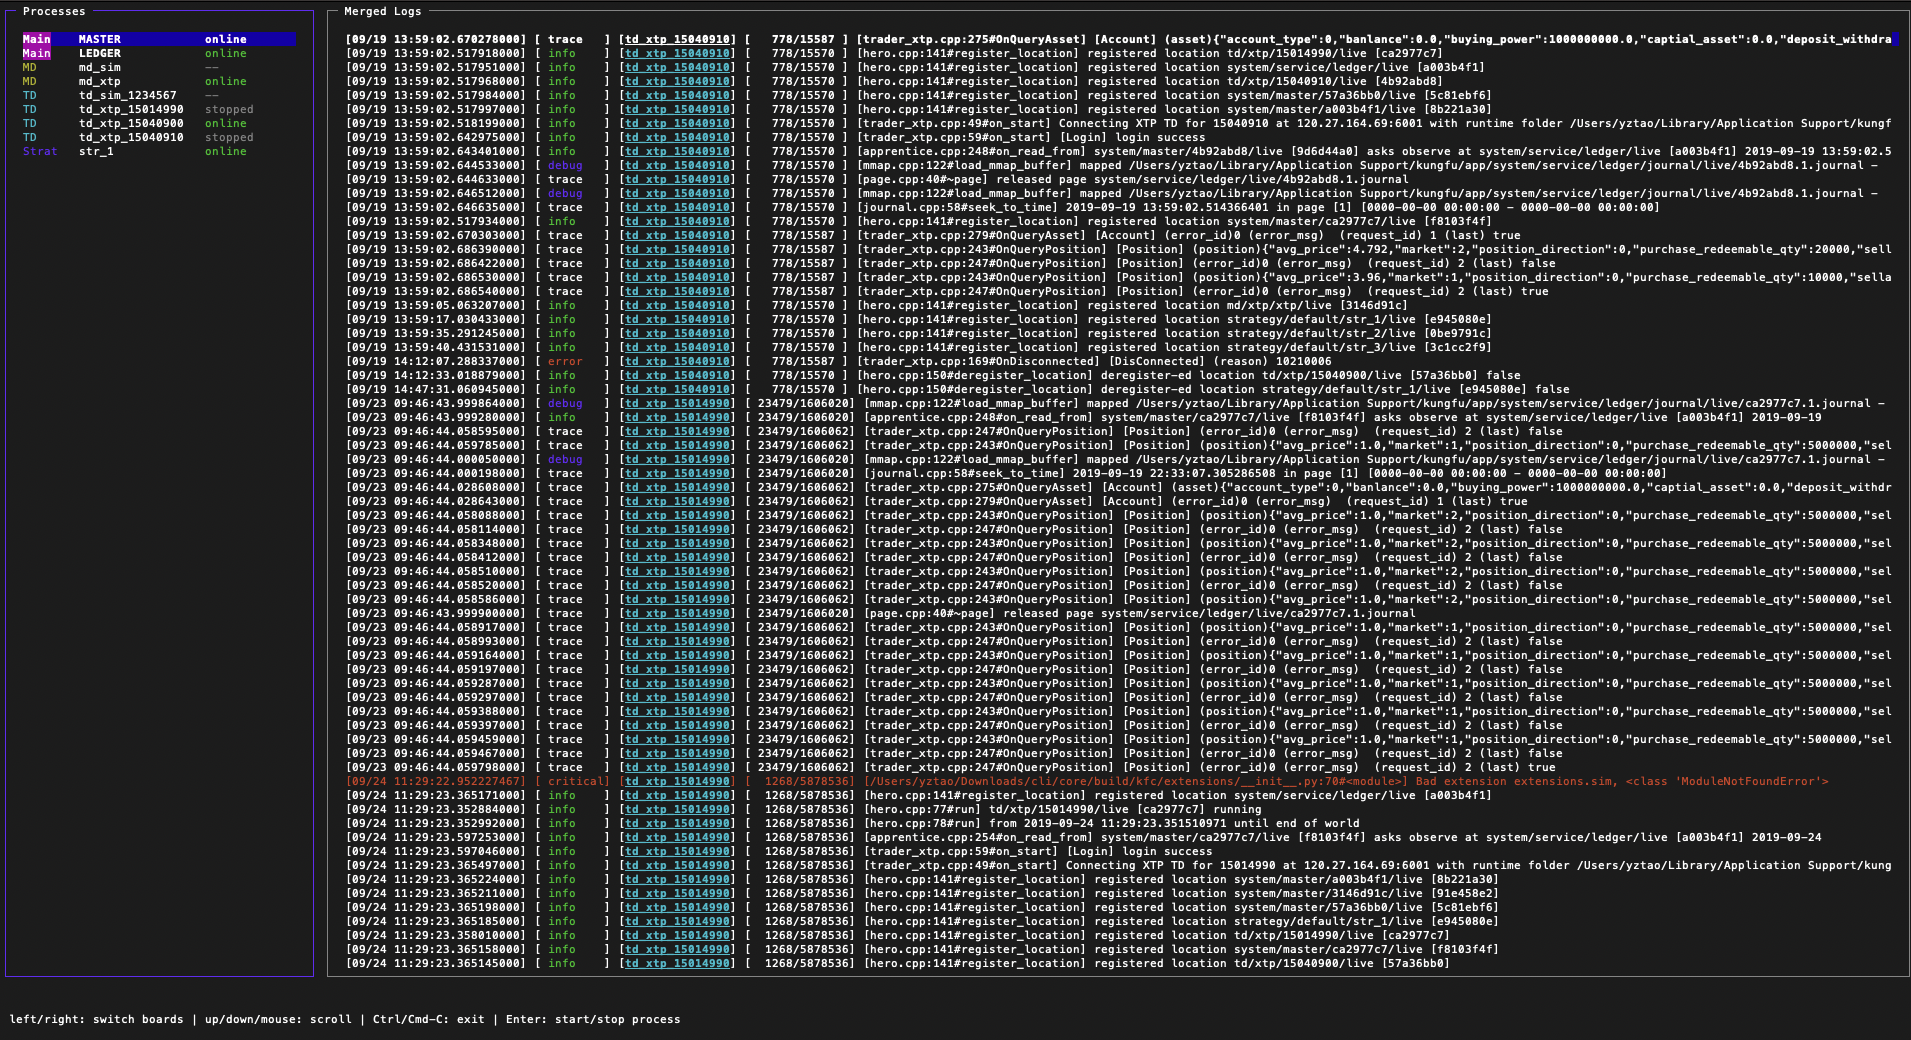
Task: Click the critical level label at 11:29:22
Action: coord(576,781)
